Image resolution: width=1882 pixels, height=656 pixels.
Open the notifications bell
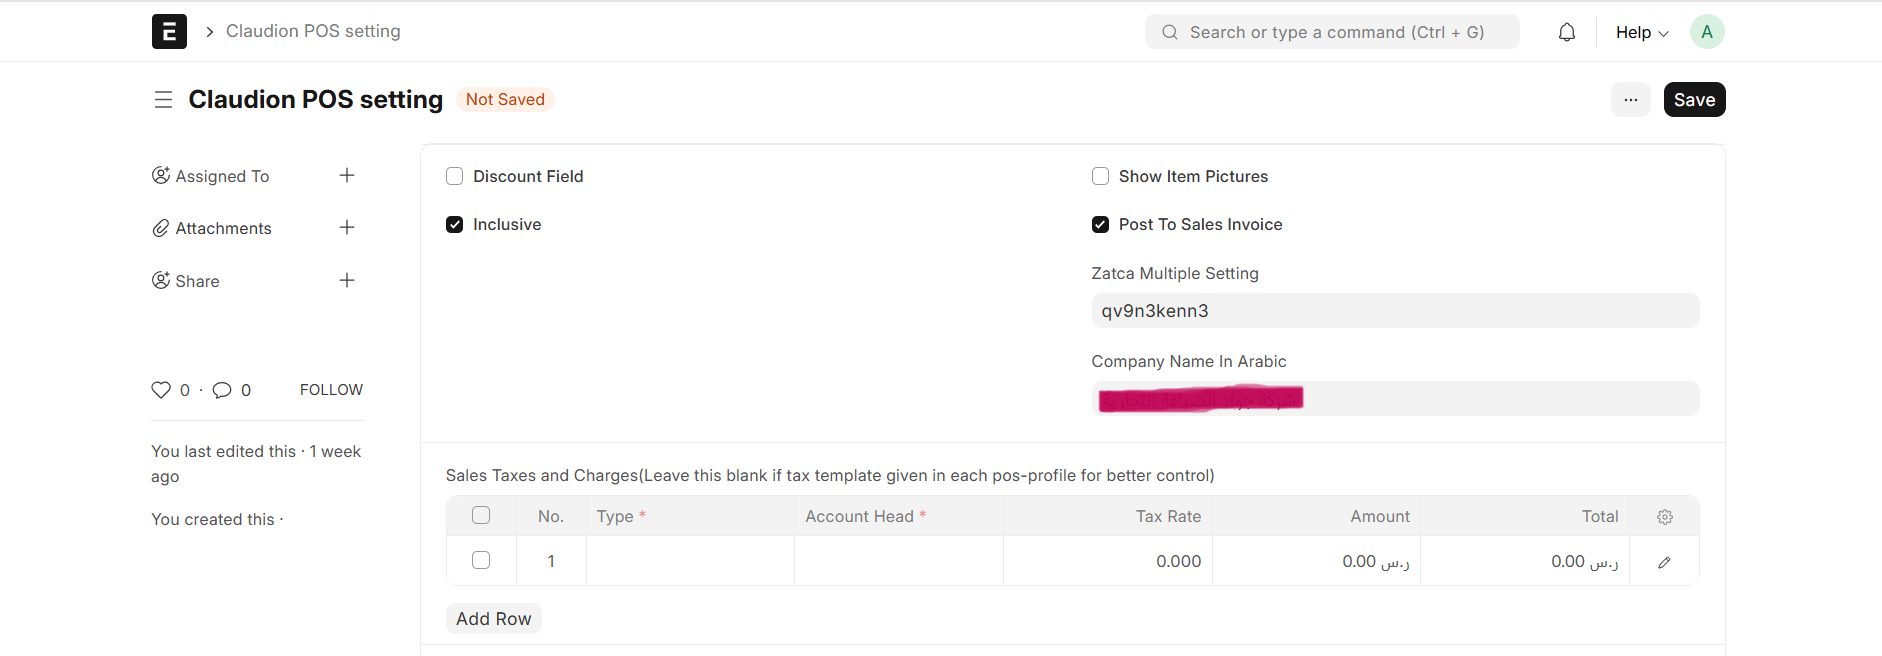[1567, 32]
